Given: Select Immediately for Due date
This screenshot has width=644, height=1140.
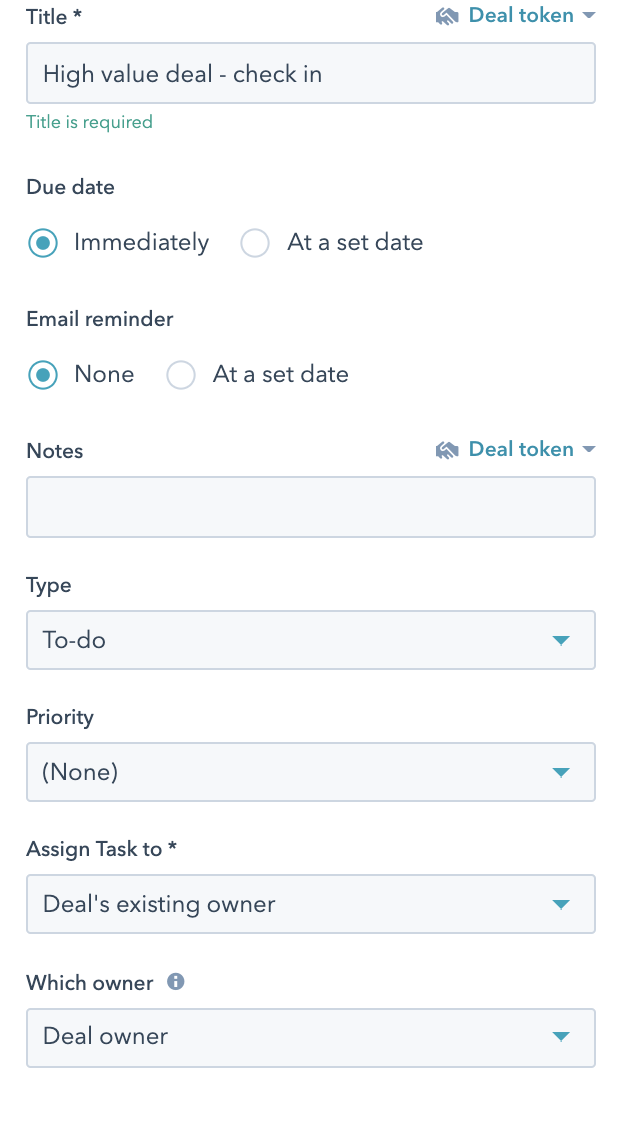Looking at the screenshot, I should point(43,243).
